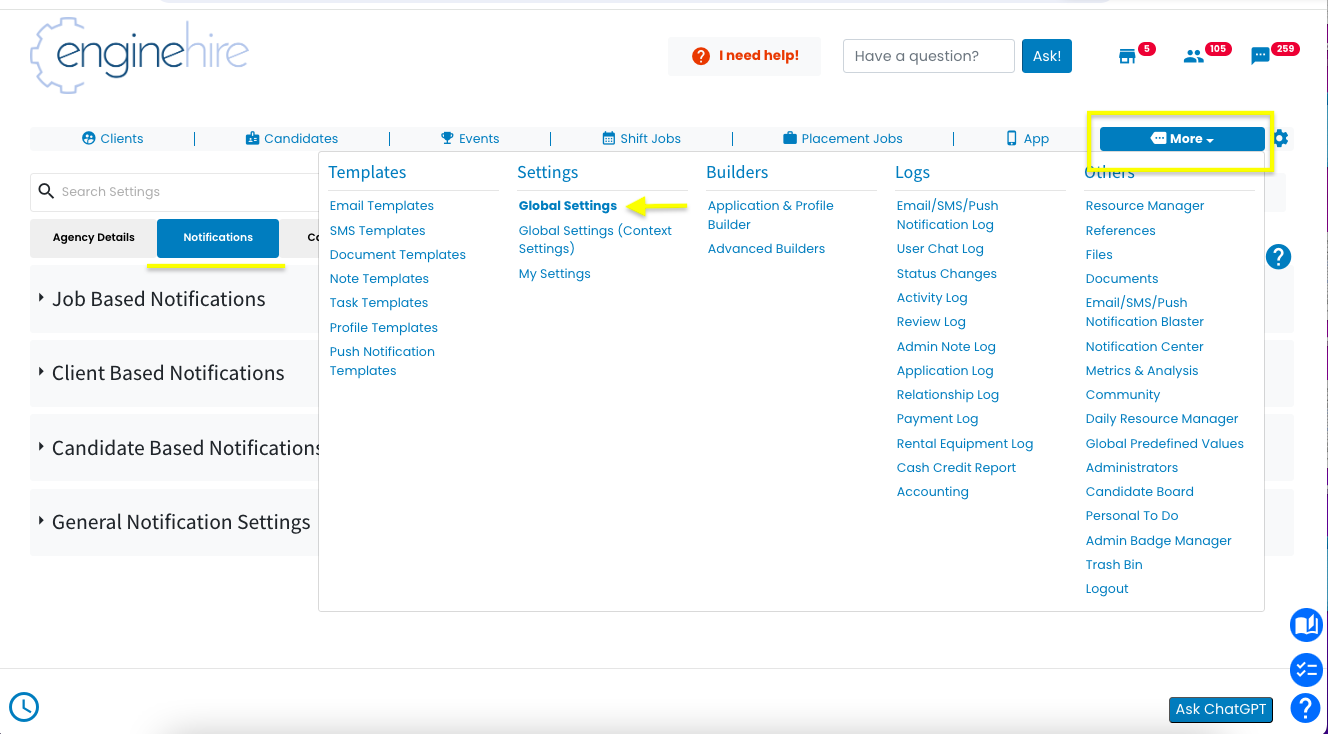Click the round question mark icon near Ask ChatGPT
This screenshot has width=1328, height=734.
pos(1305,708)
